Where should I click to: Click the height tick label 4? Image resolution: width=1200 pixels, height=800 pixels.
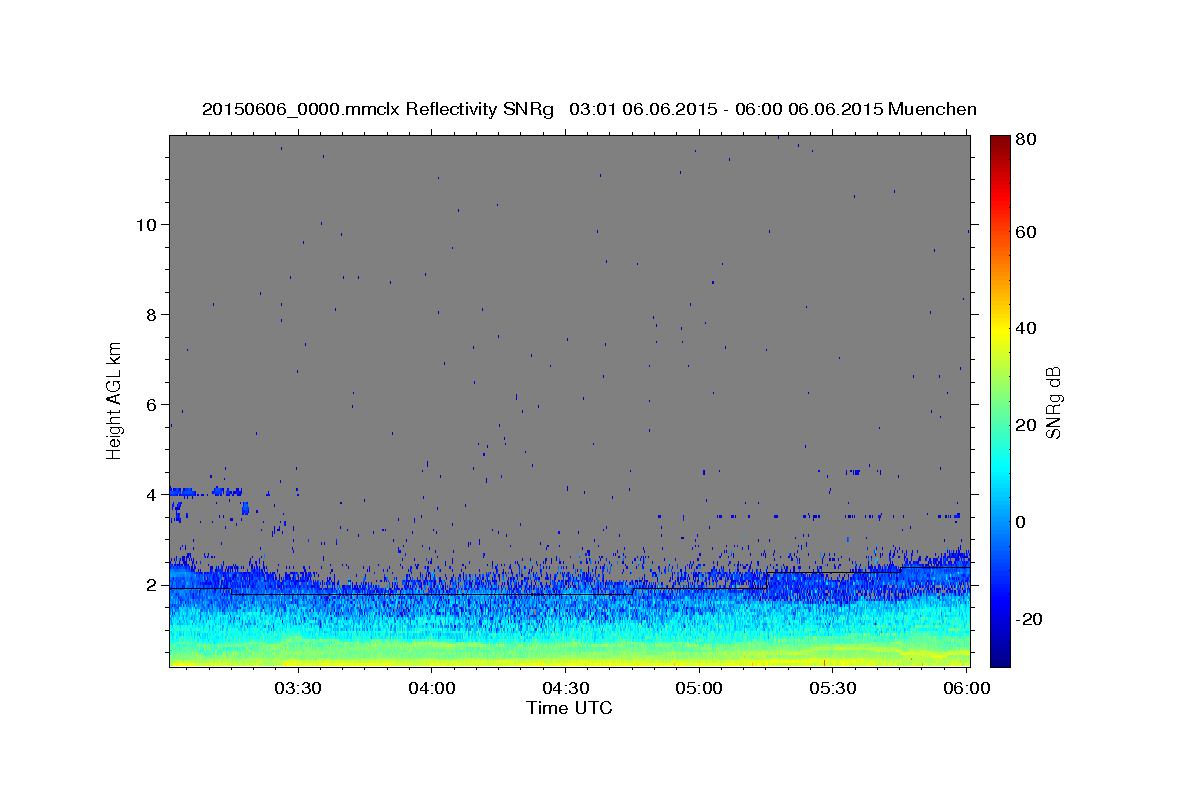coord(152,495)
